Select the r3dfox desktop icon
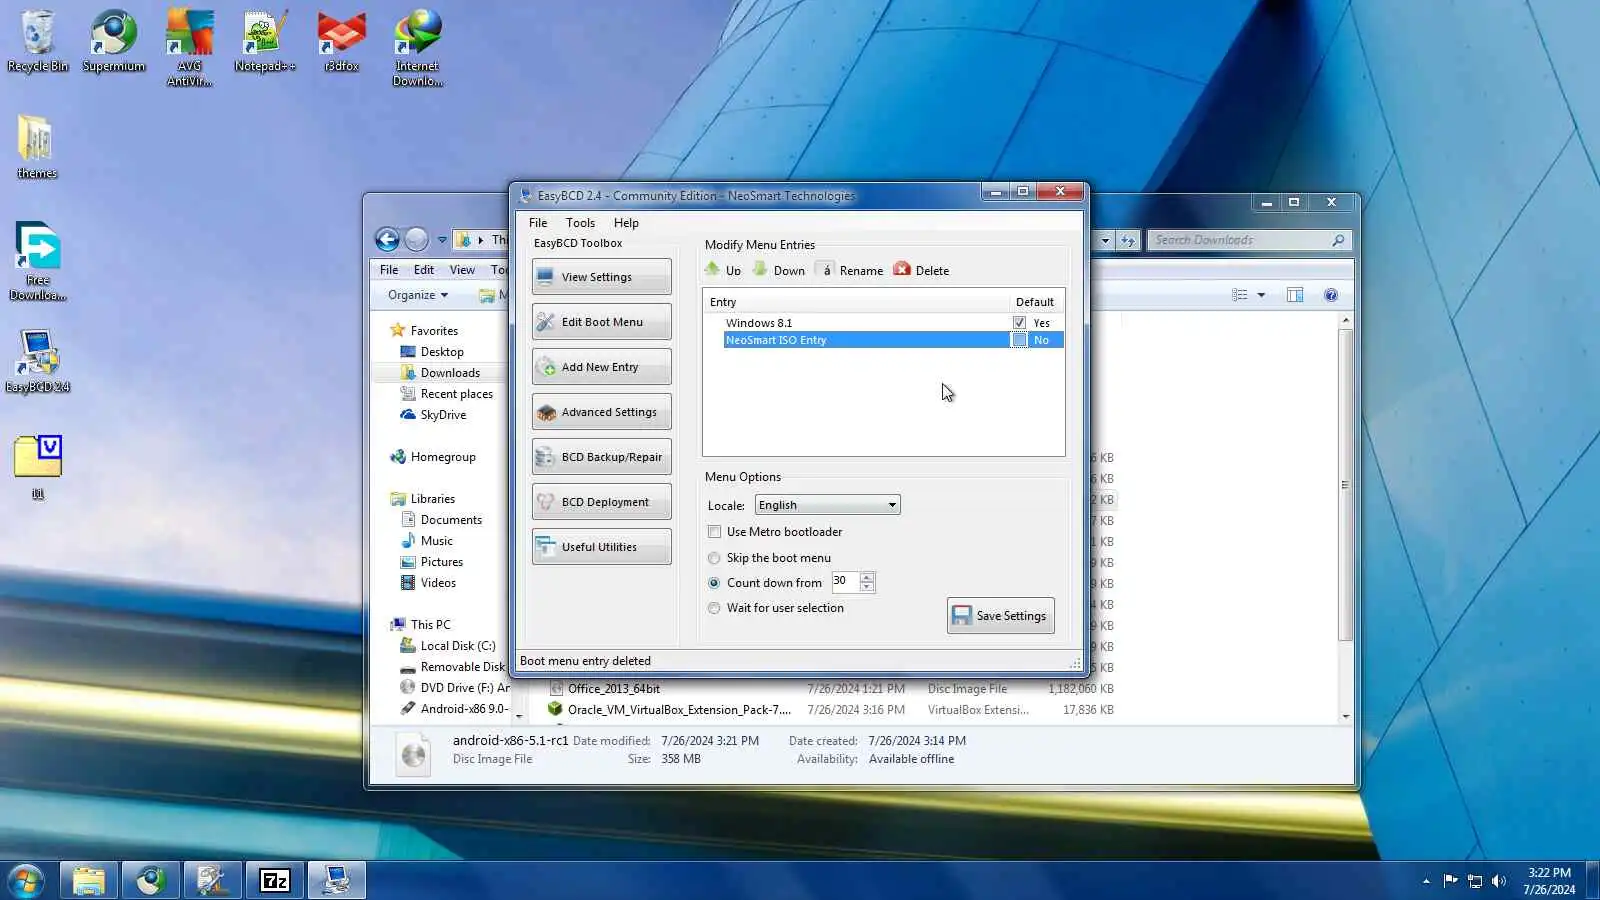The image size is (1600, 900). click(x=341, y=42)
